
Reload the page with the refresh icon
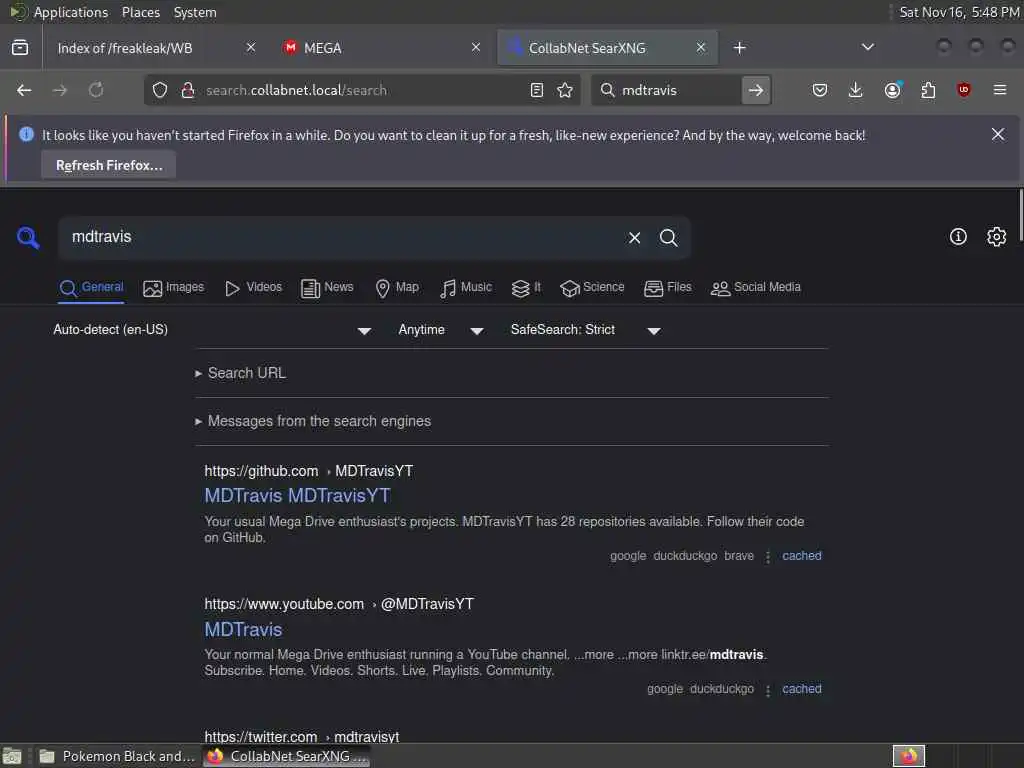(x=96, y=90)
